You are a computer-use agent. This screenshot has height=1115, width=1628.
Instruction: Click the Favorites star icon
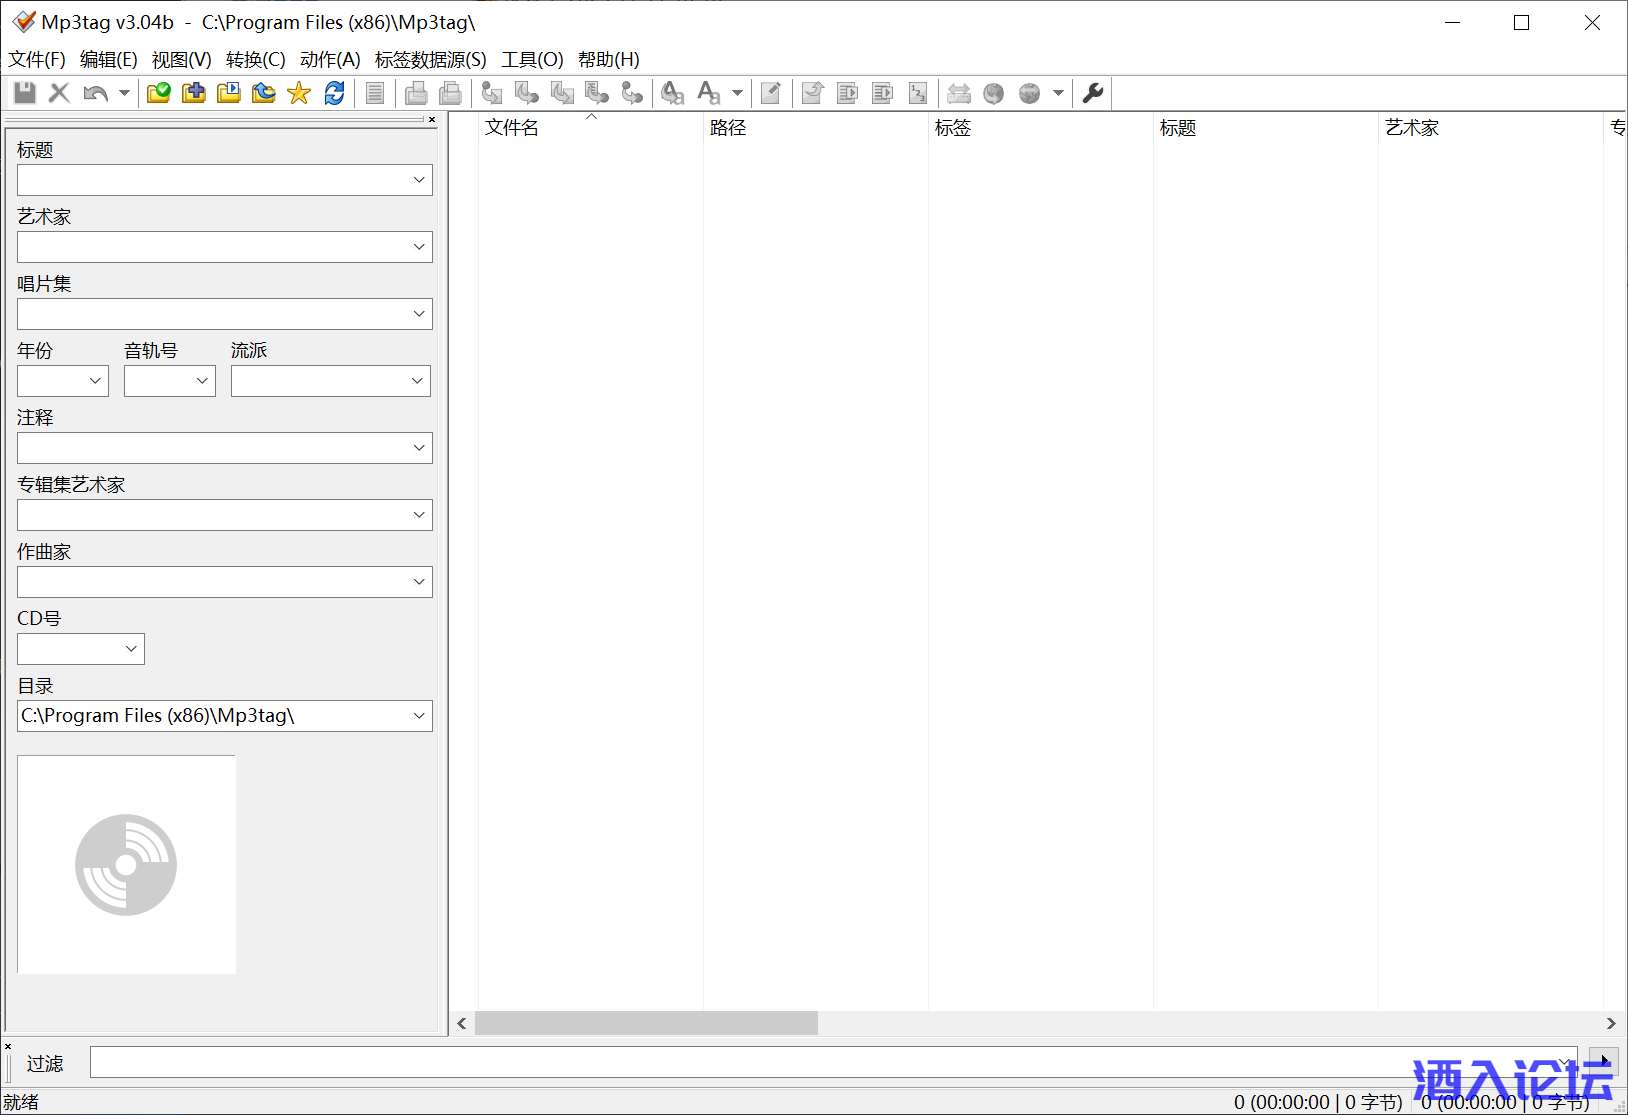[299, 93]
